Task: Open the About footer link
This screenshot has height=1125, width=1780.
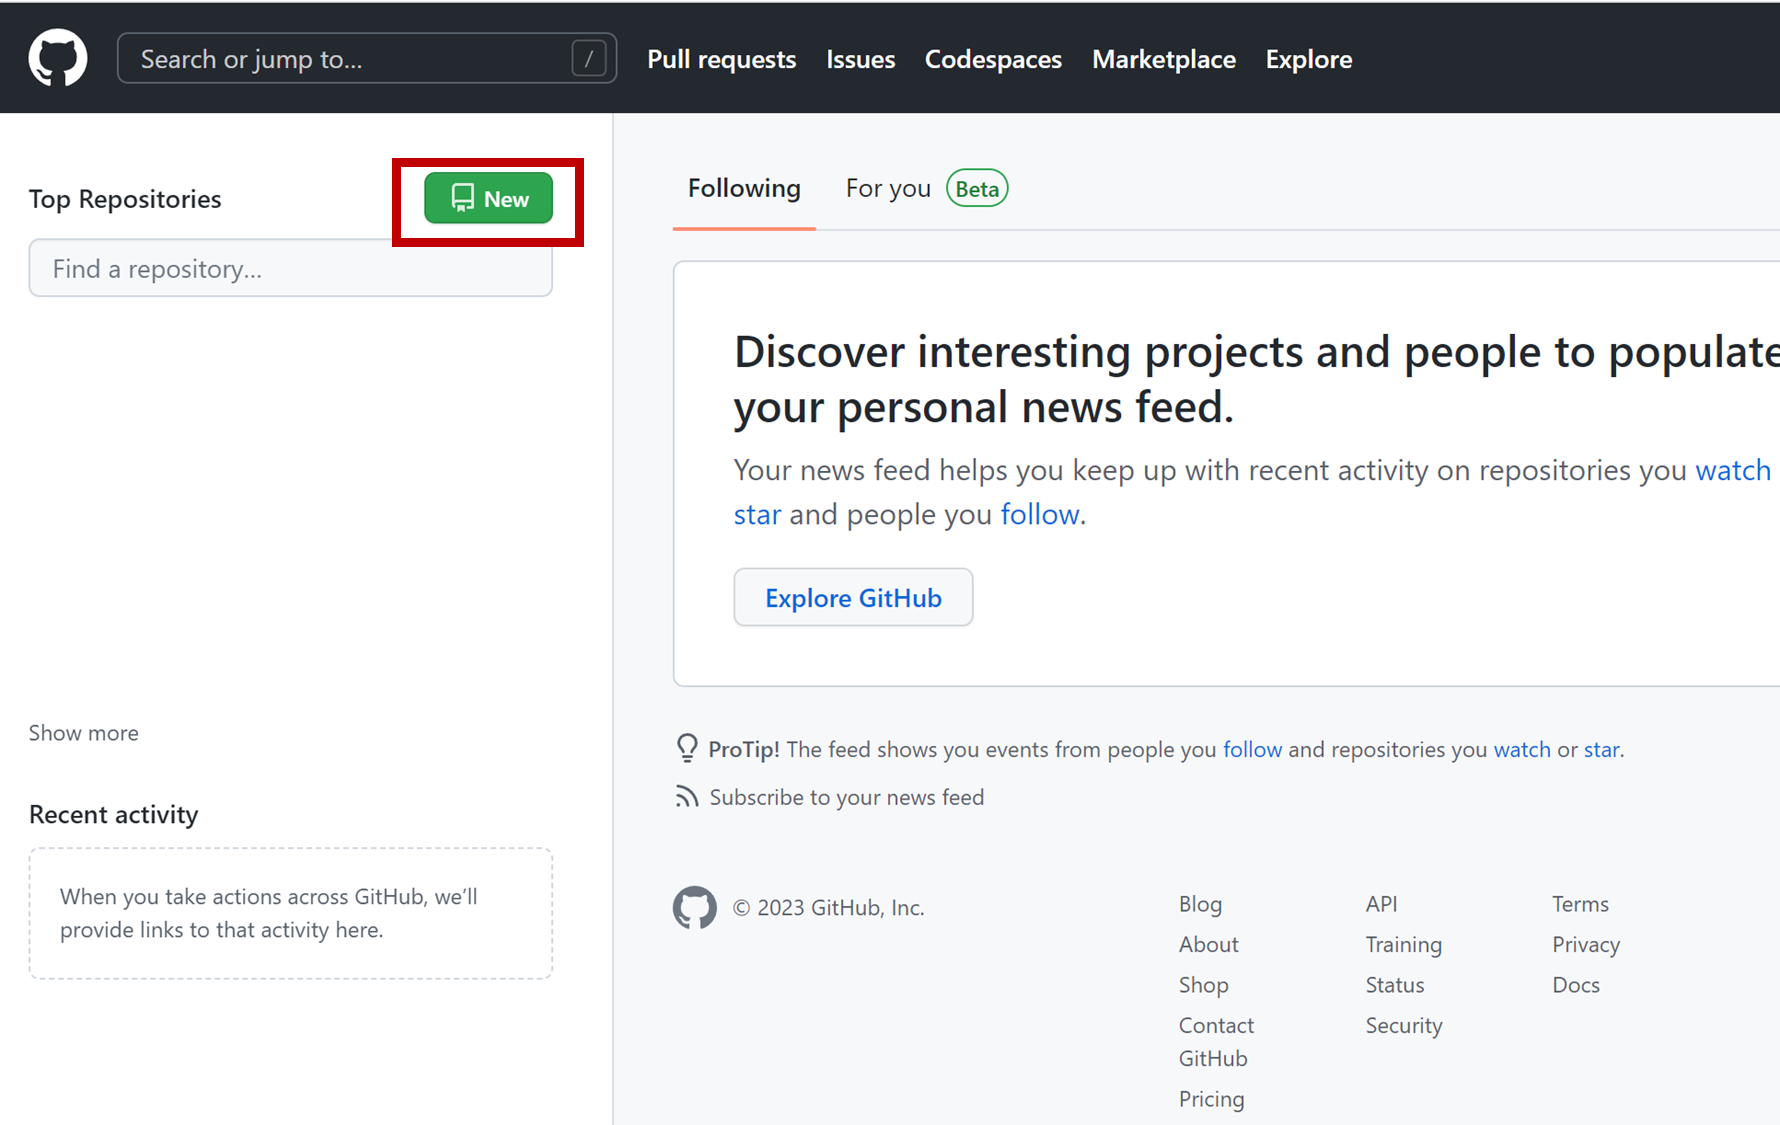Action: [x=1208, y=944]
